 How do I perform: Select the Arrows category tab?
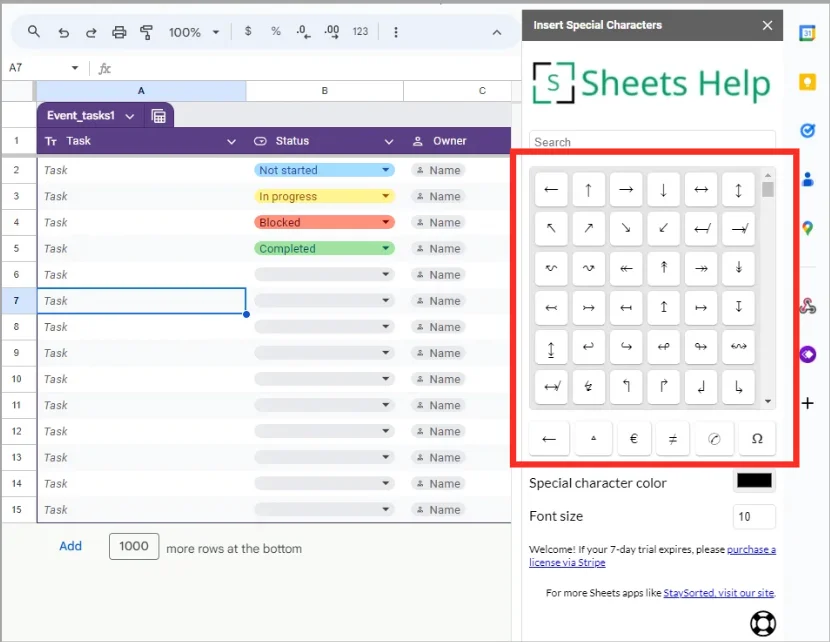click(549, 439)
